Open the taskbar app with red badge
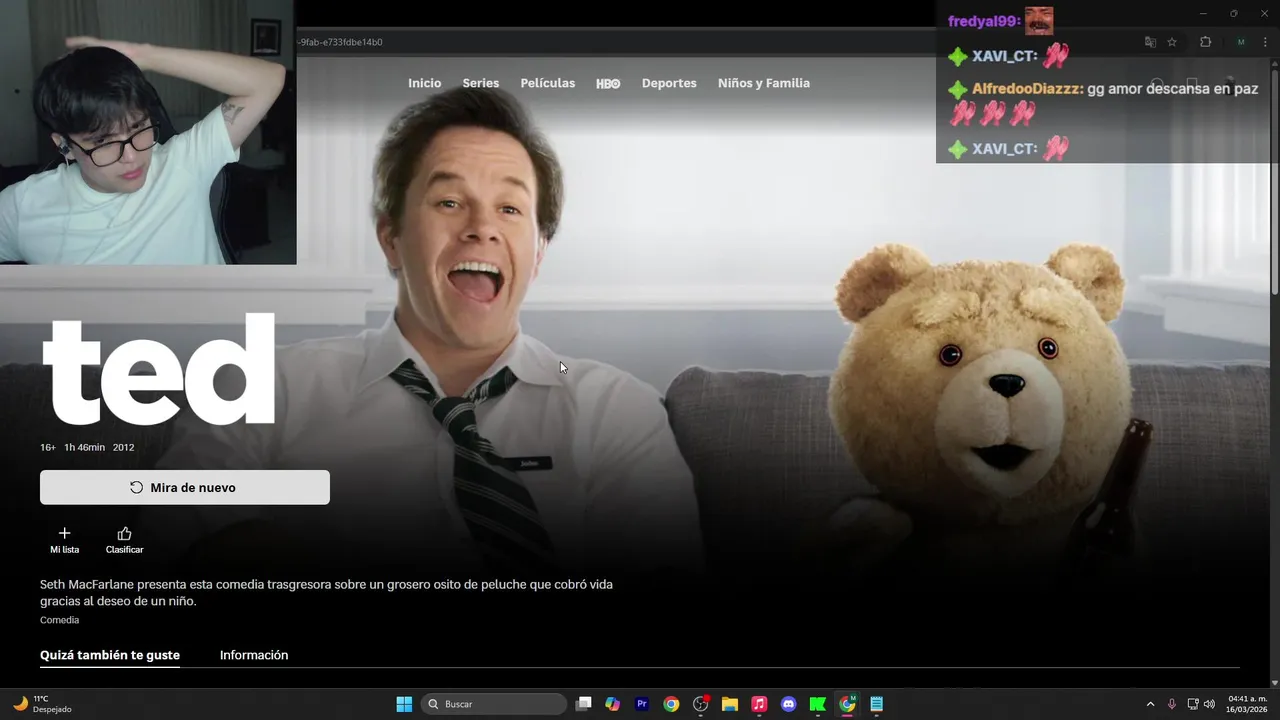Viewport: 1280px width, 720px height. [x=701, y=704]
